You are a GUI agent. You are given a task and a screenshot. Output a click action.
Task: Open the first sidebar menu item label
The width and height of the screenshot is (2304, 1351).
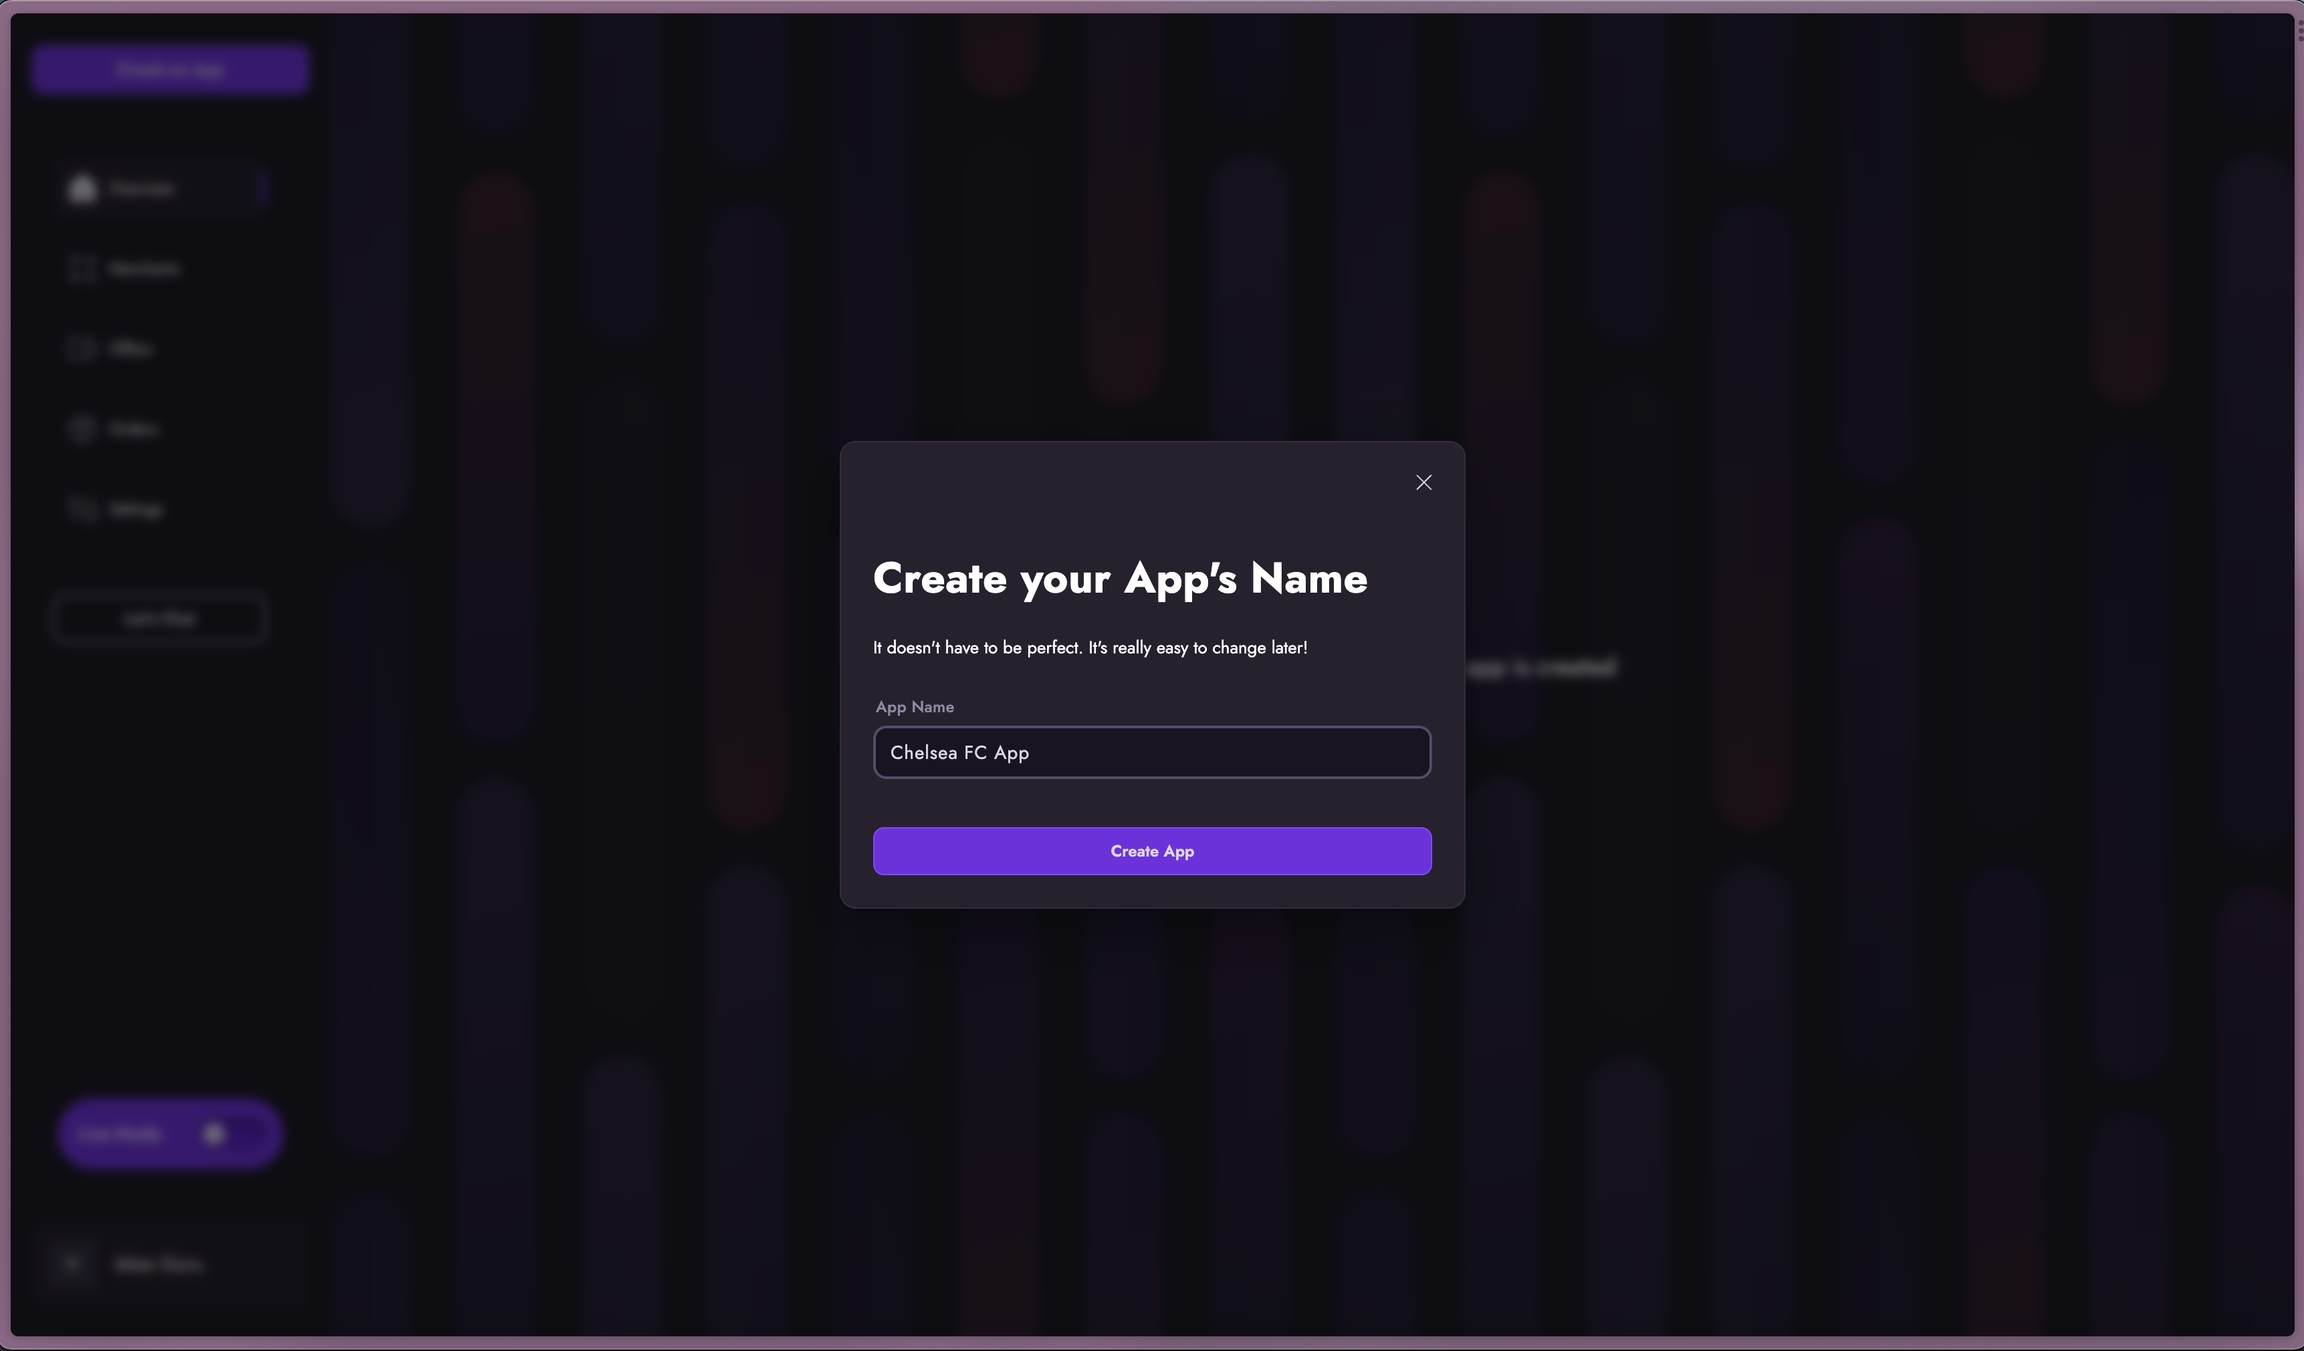click(x=142, y=189)
